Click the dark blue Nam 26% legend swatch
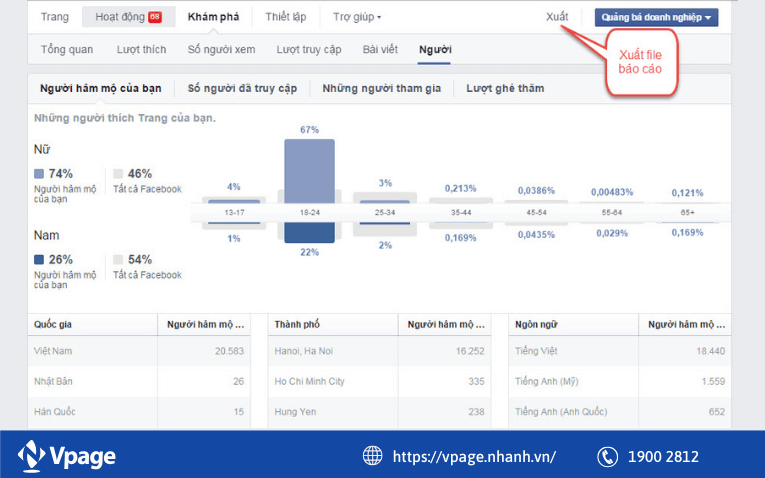Image resolution: width=765 pixels, height=478 pixels. [x=39, y=259]
